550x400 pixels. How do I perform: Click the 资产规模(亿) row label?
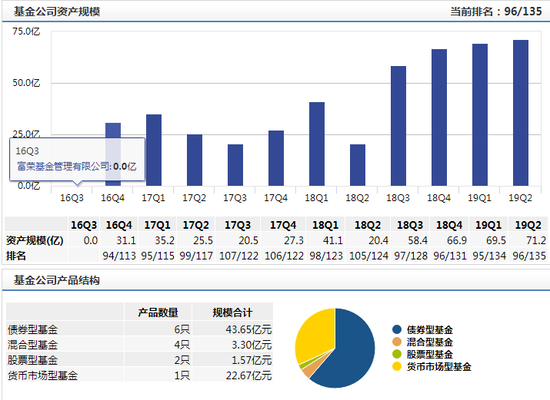click(x=35, y=240)
